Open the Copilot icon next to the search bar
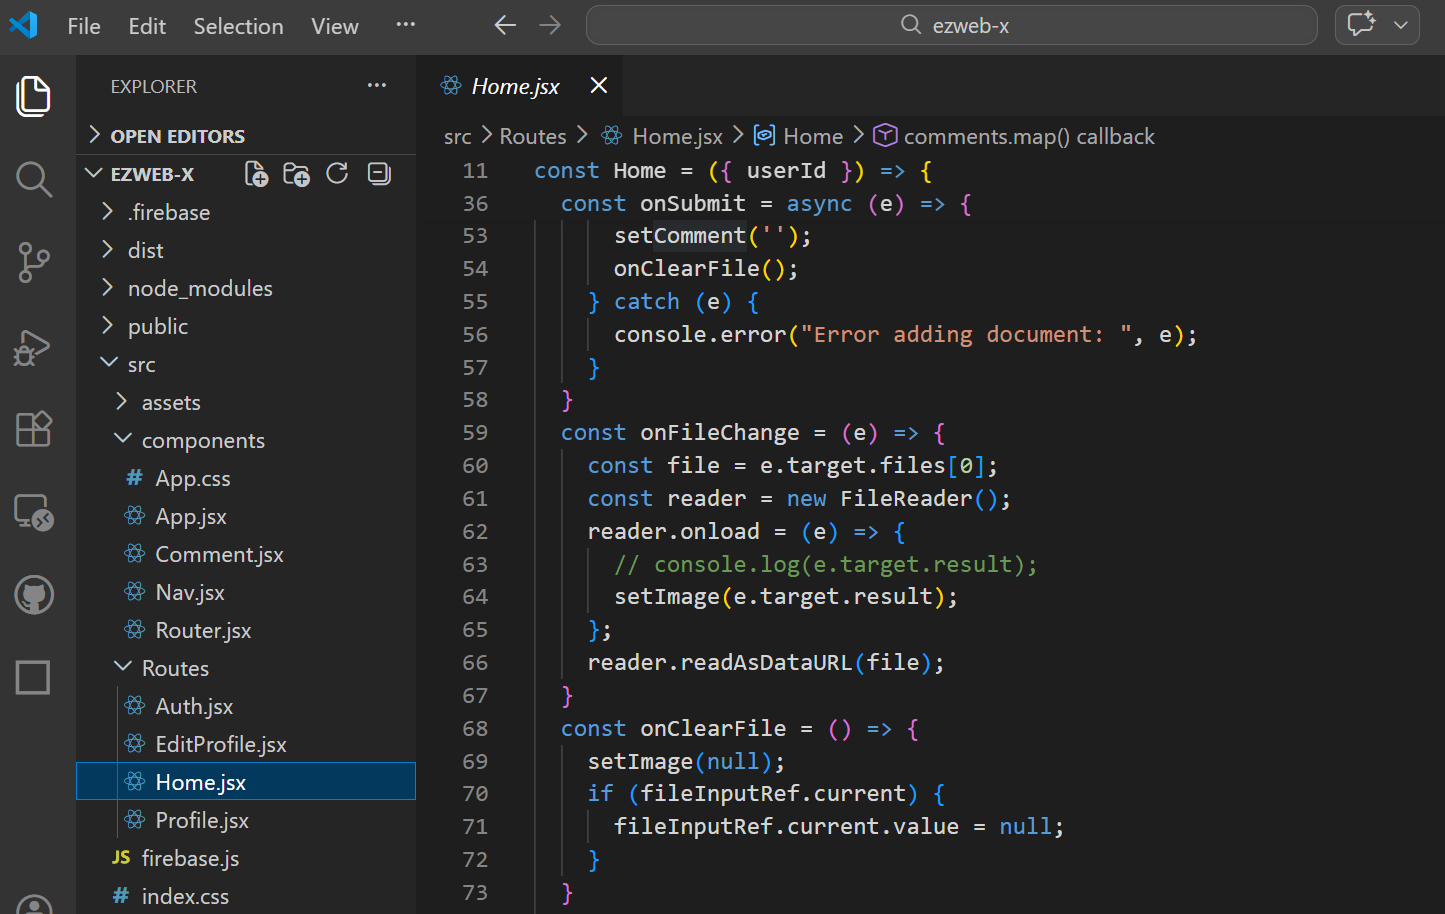 coord(1361,25)
